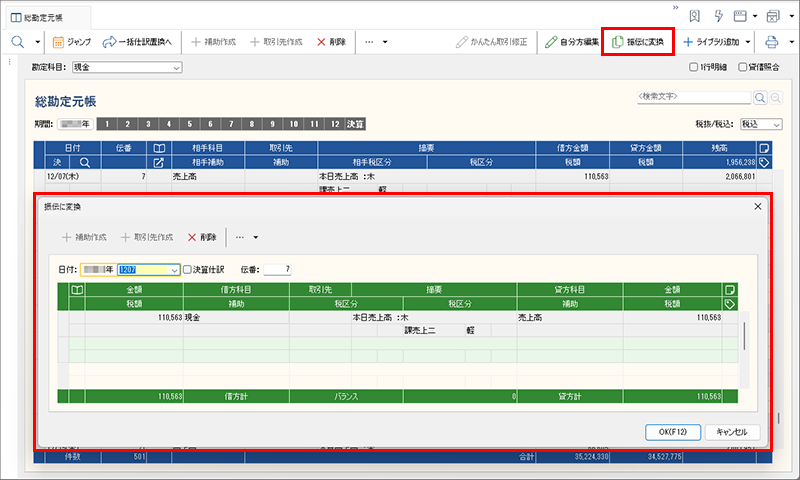Expand the 勘定科目 dropdown showing 現金

[176, 67]
